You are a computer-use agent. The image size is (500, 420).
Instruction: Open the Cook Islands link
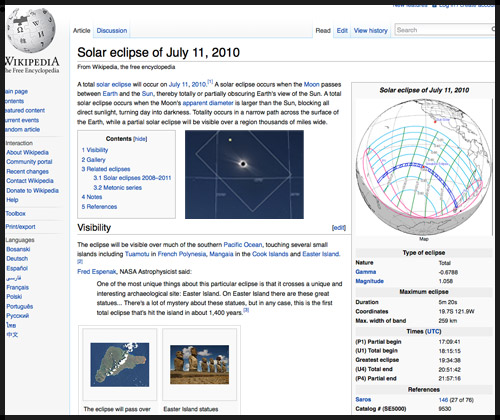(x=270, y=254)
